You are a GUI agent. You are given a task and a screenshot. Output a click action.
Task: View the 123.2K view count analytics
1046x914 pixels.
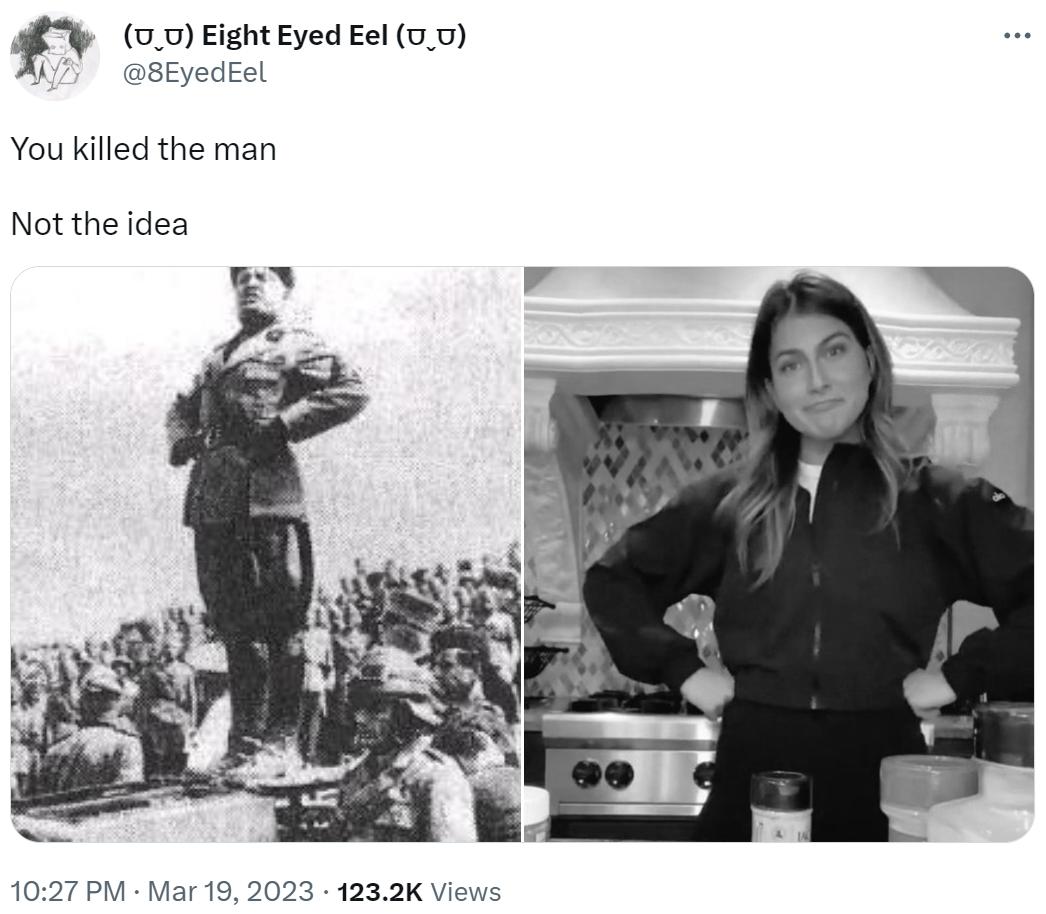(x=380, y=891)
